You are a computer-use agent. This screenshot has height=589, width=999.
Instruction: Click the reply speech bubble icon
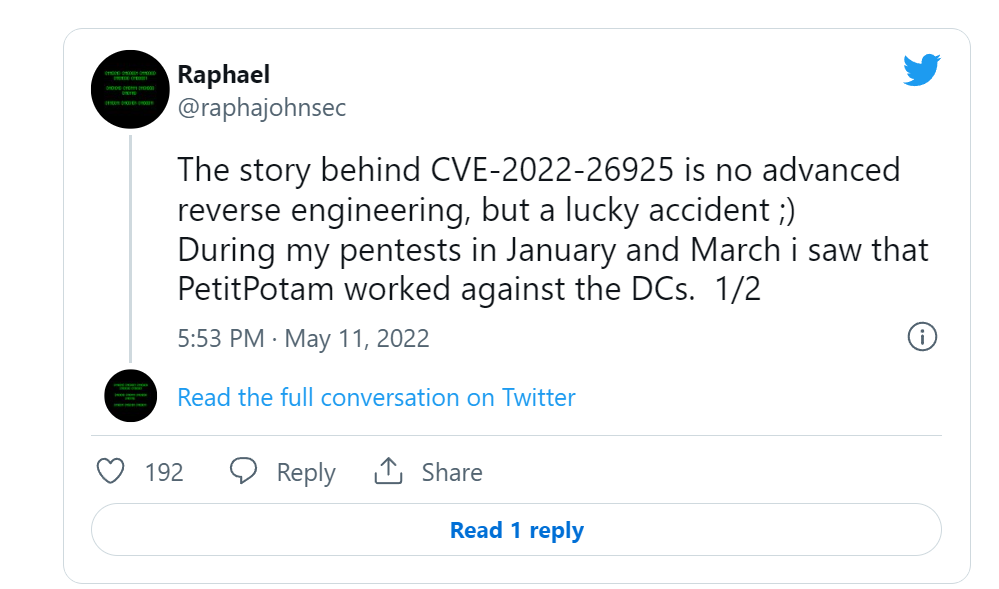243,471
